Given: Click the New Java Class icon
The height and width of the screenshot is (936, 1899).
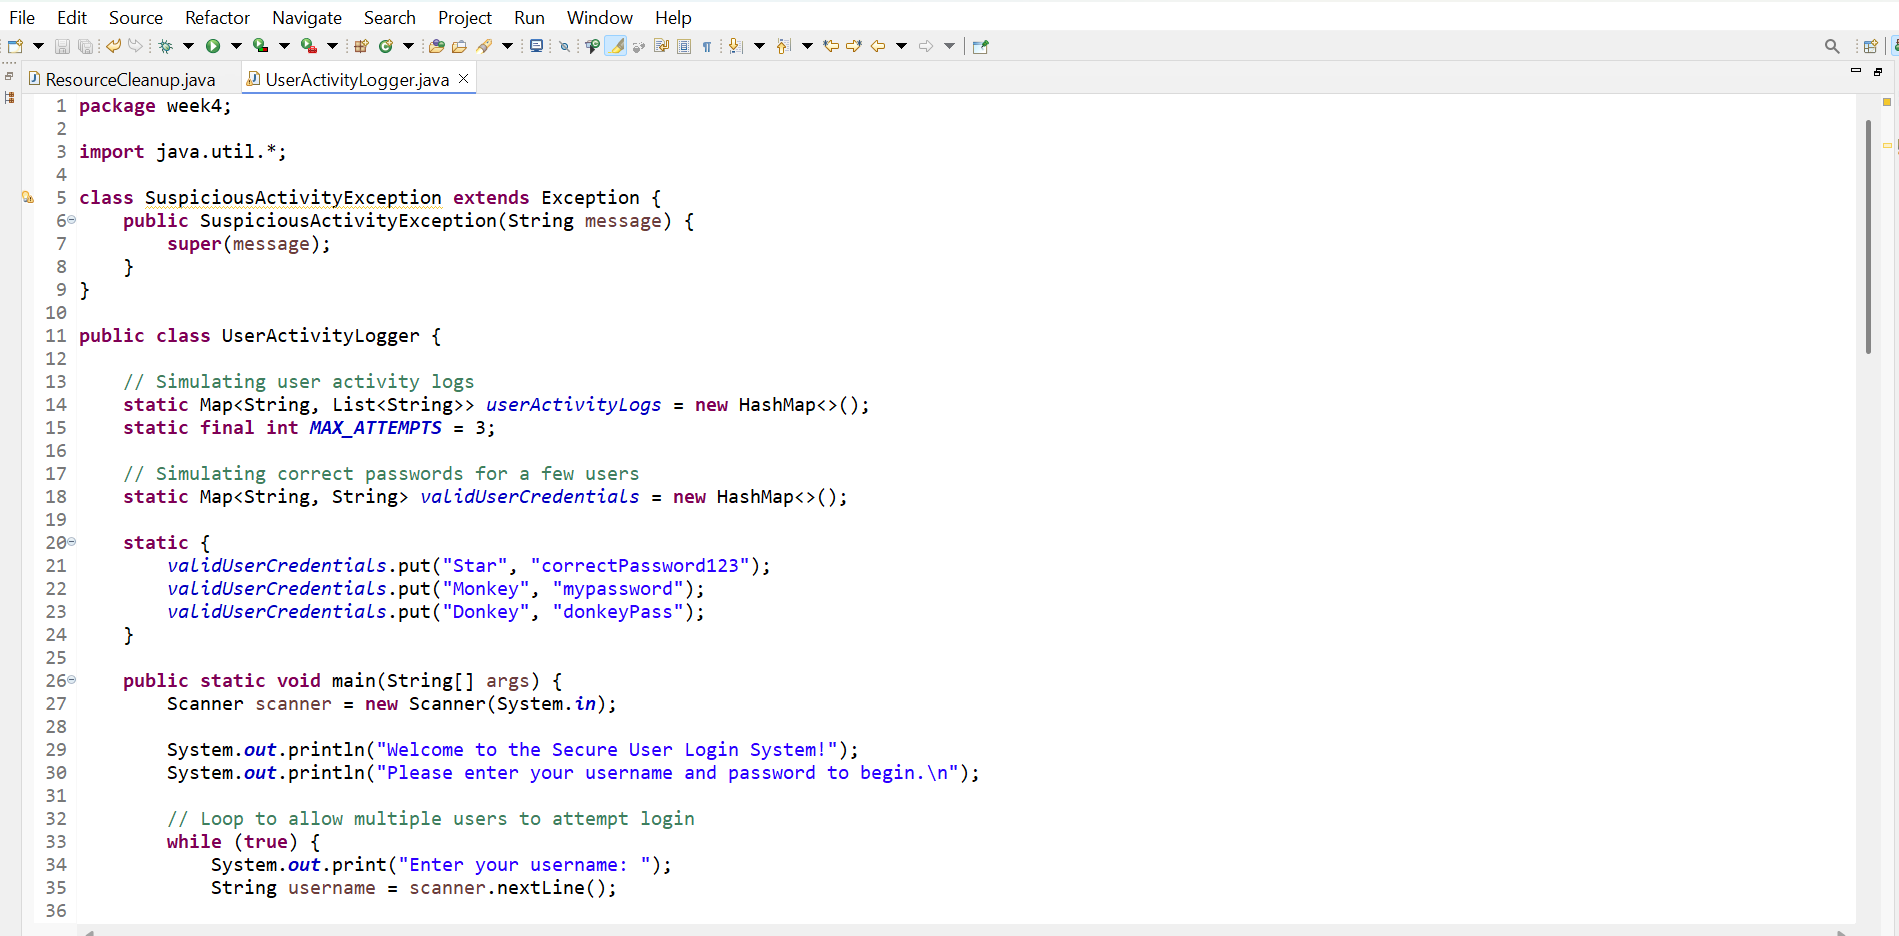Looking at the screenshot, I should click(x=386, y=46).
